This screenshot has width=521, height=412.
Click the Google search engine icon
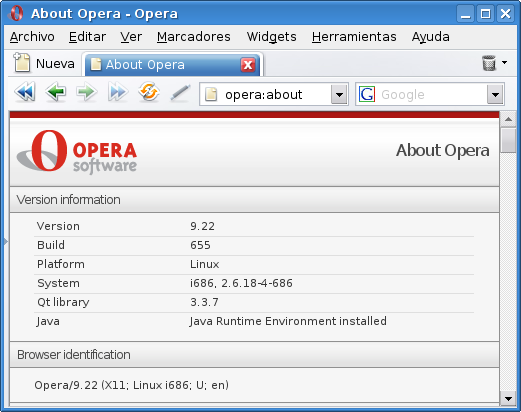point(367,94)
